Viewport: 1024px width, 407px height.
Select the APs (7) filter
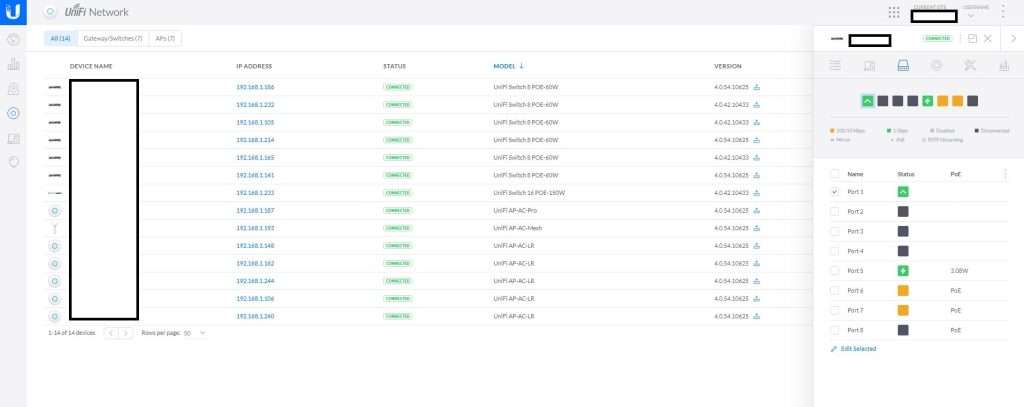pos(165,39)
